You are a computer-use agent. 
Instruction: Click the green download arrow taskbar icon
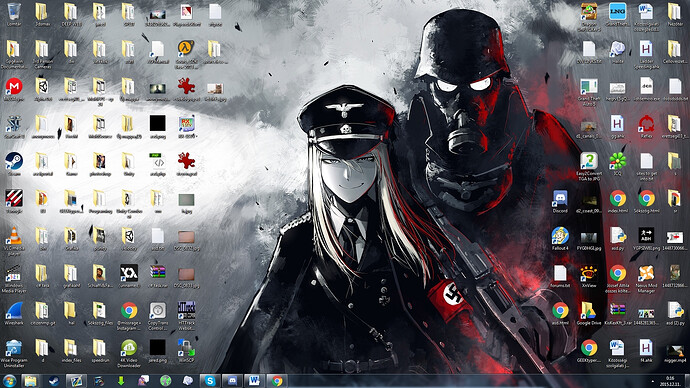click(121, 381)
